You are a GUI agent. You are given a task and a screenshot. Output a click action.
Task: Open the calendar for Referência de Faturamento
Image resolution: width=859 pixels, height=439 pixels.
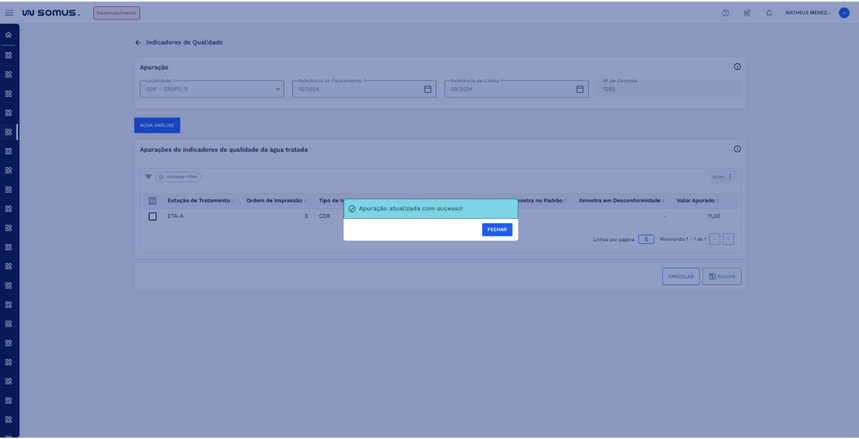click(x=427, y=89)
